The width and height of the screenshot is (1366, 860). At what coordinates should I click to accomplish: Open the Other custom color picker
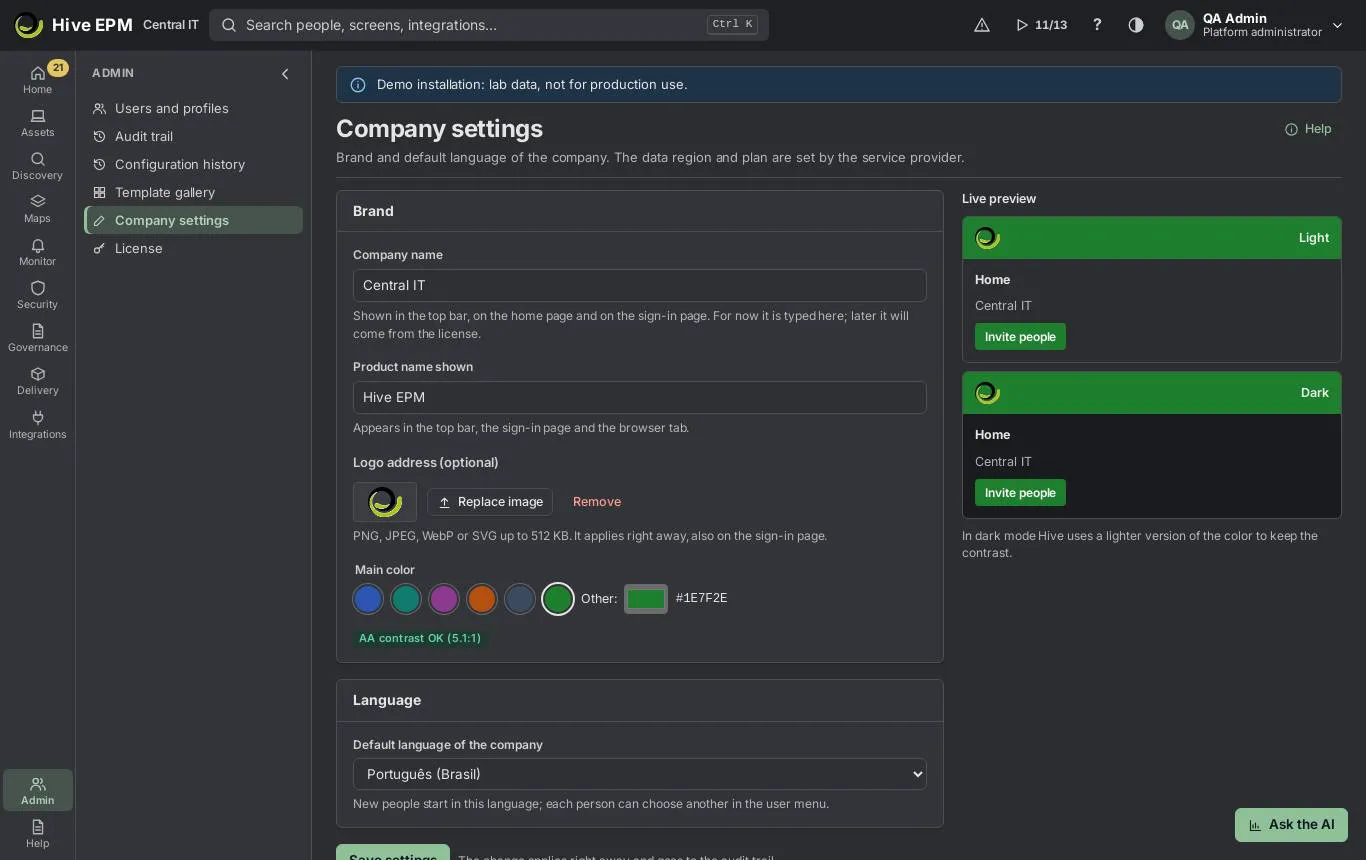pyautogui.click(x=646, y=599)
